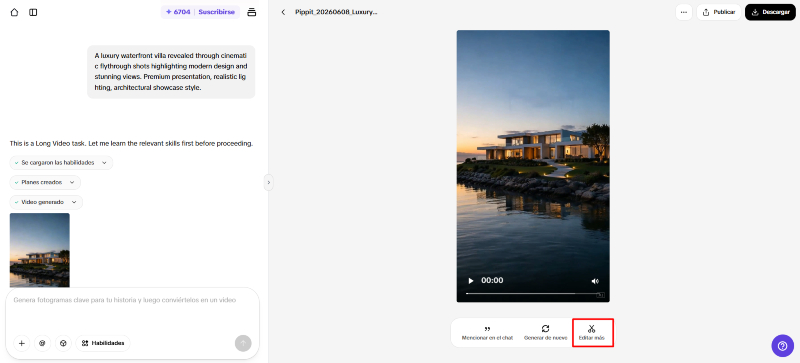Screen dimensions: 800x363
Task: Click the 'This is a Long Video task' message
Action: point(131,143)
